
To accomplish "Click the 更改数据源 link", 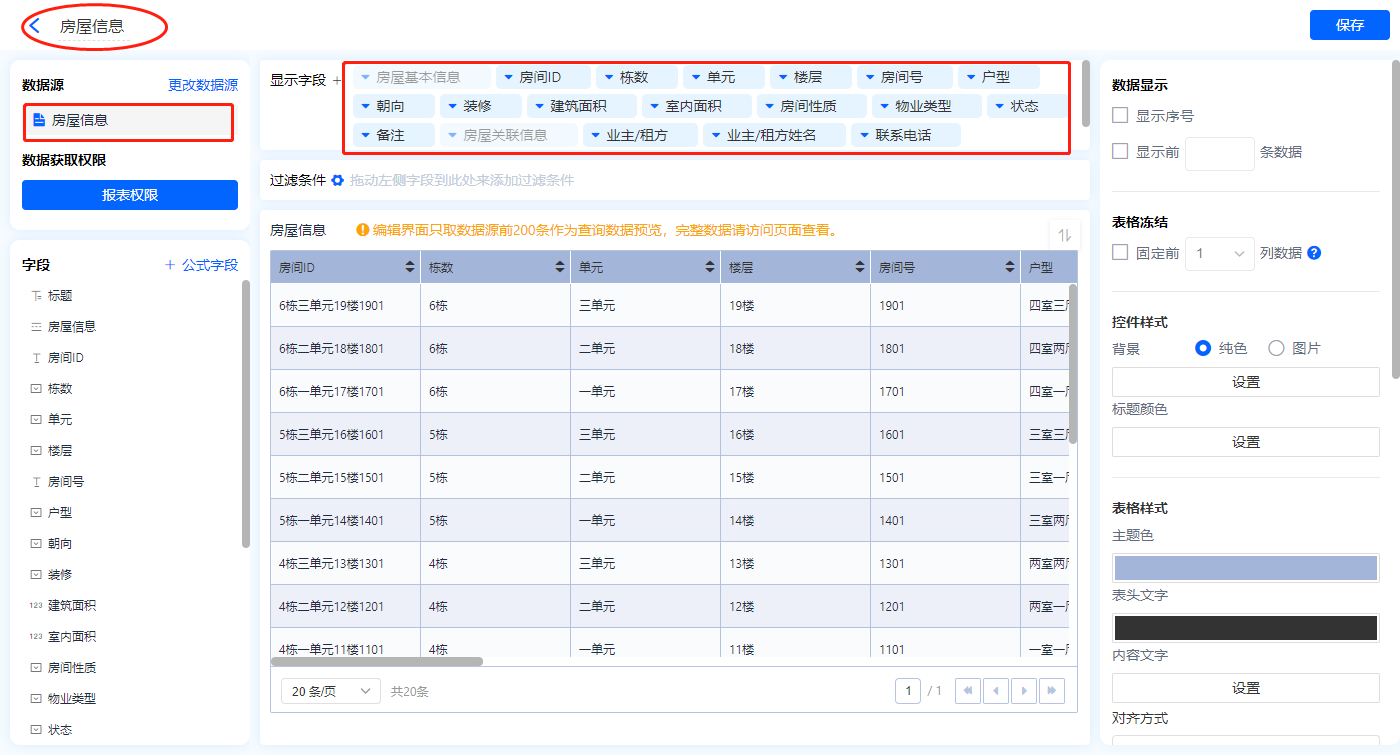I will pyautogui.click(x=203, y=86).
